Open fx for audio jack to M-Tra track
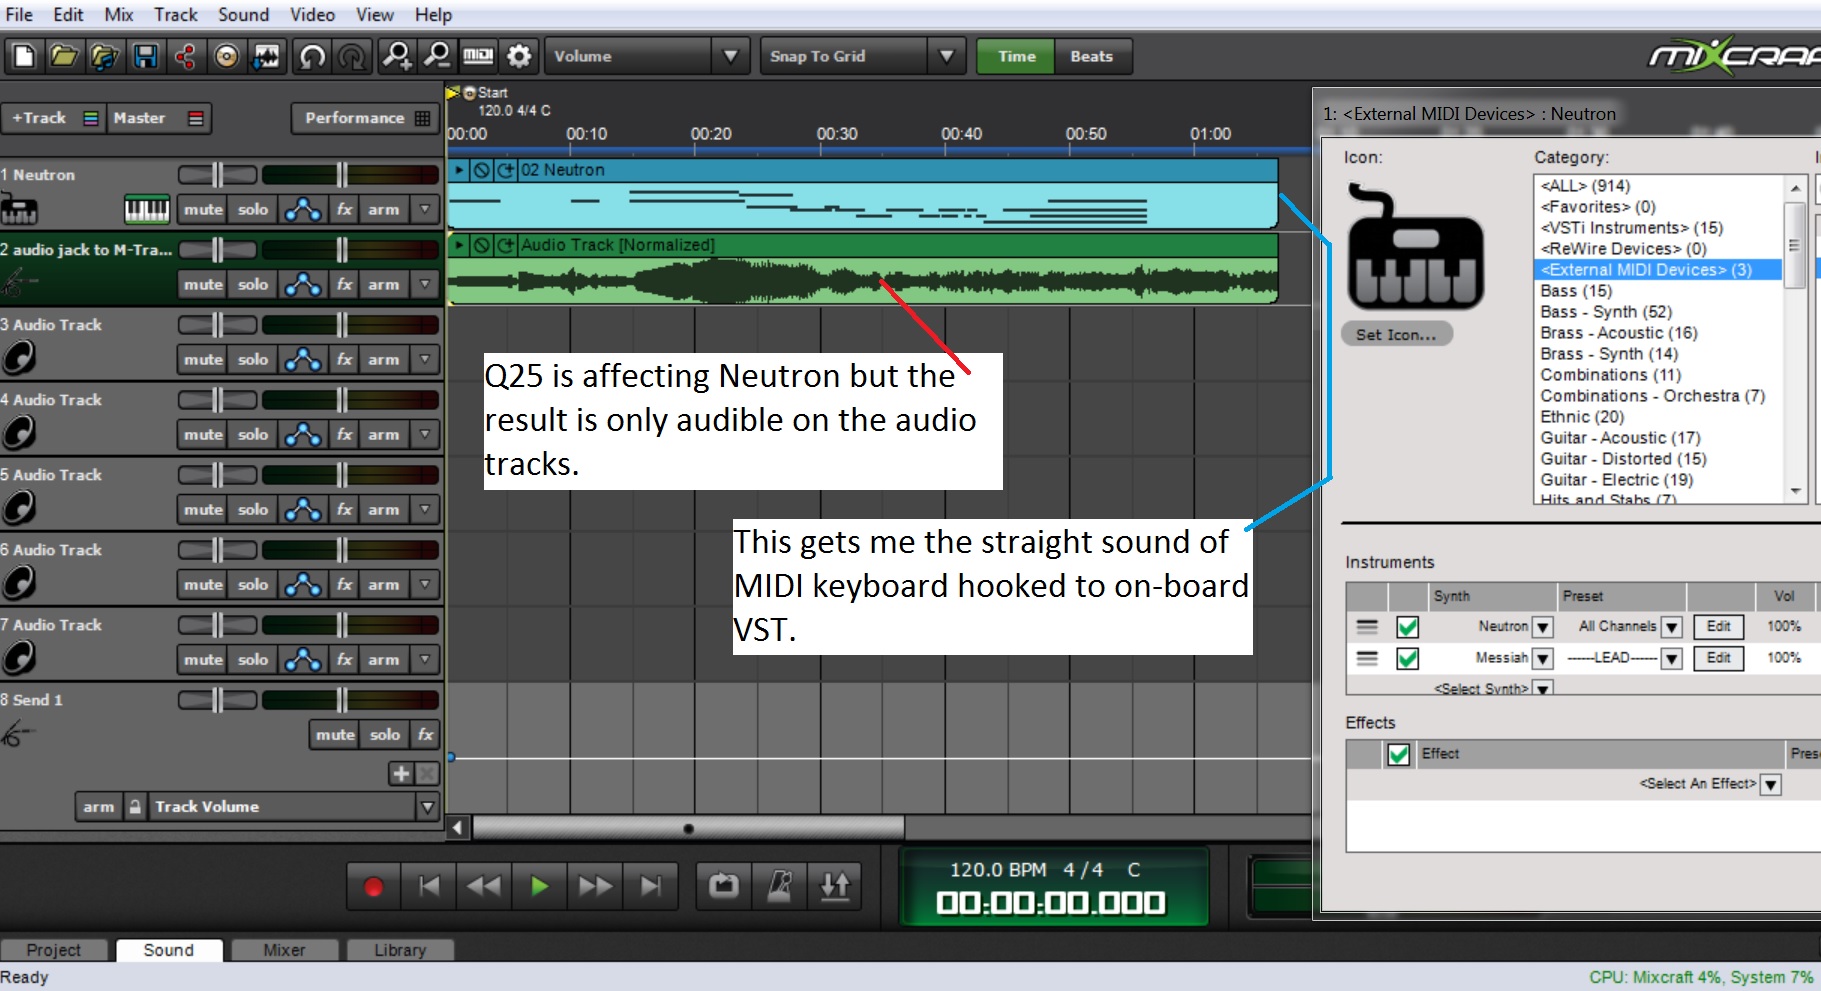1821x991 pixels. click(344, 284)
